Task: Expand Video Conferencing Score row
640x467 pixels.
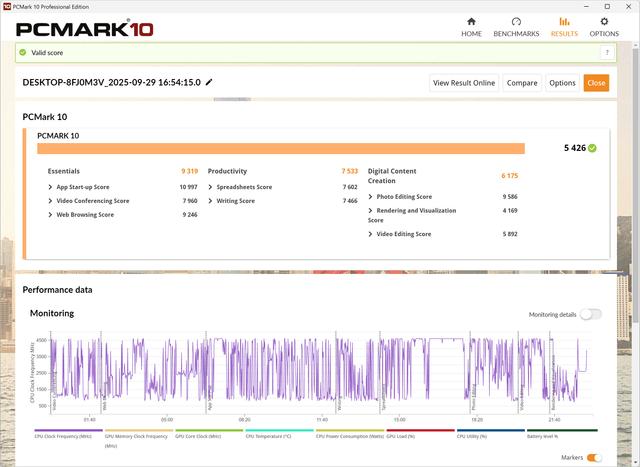Action: [x=50, y=201]
